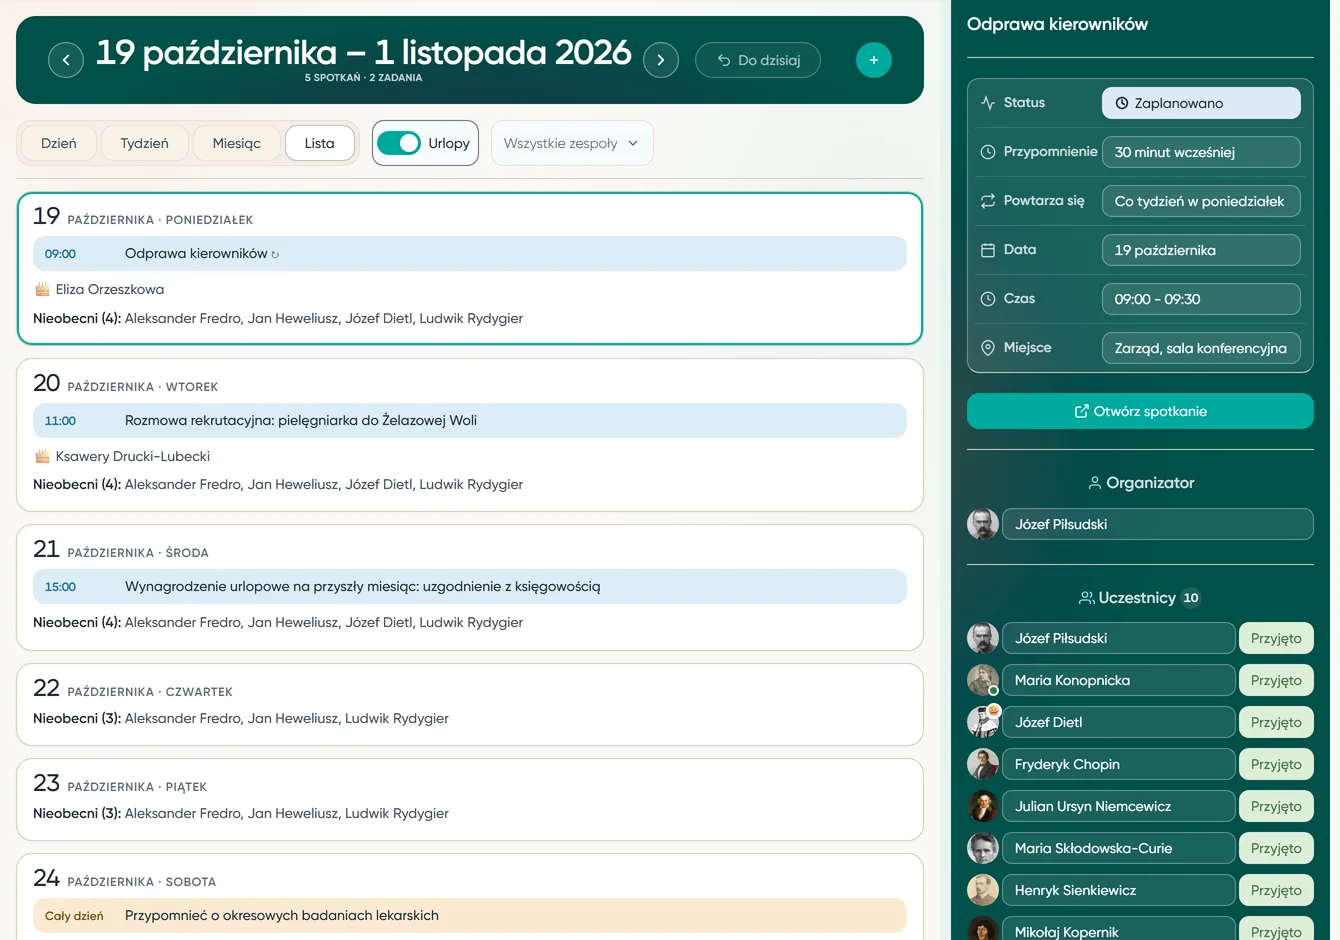Switch to Dzień view

click(59, 143)
